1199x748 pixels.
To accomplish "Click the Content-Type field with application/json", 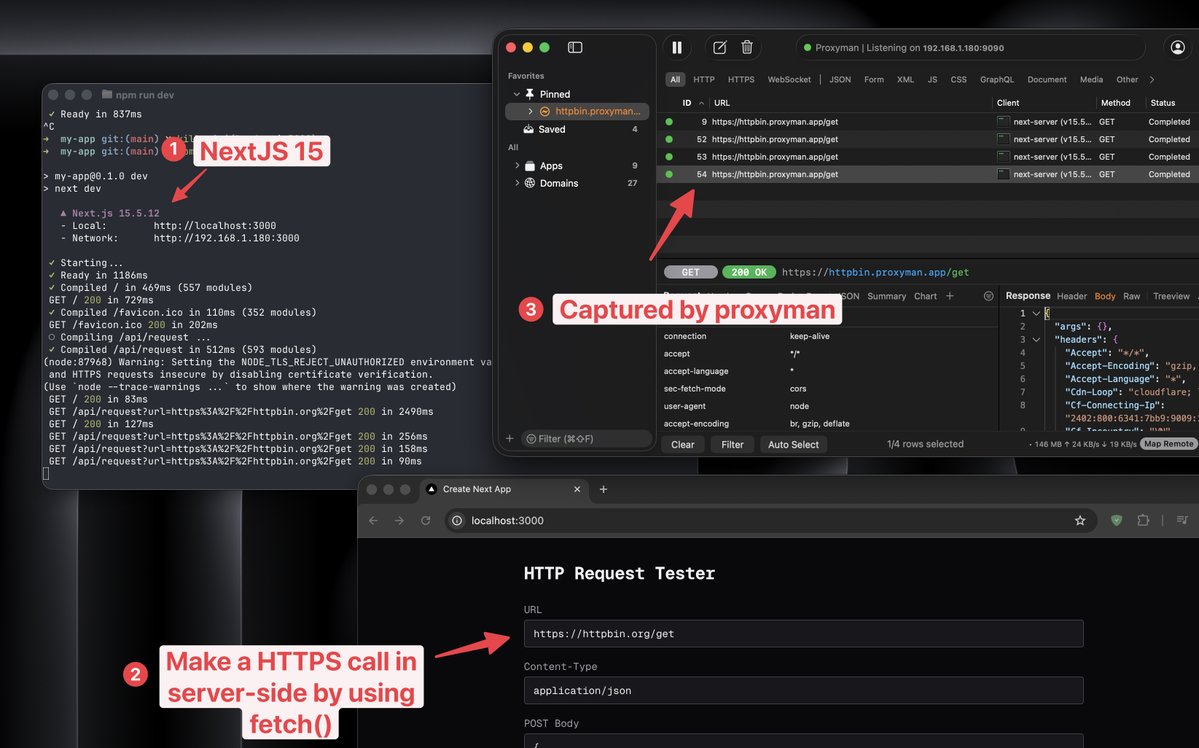I will click(x=803, y=690).
